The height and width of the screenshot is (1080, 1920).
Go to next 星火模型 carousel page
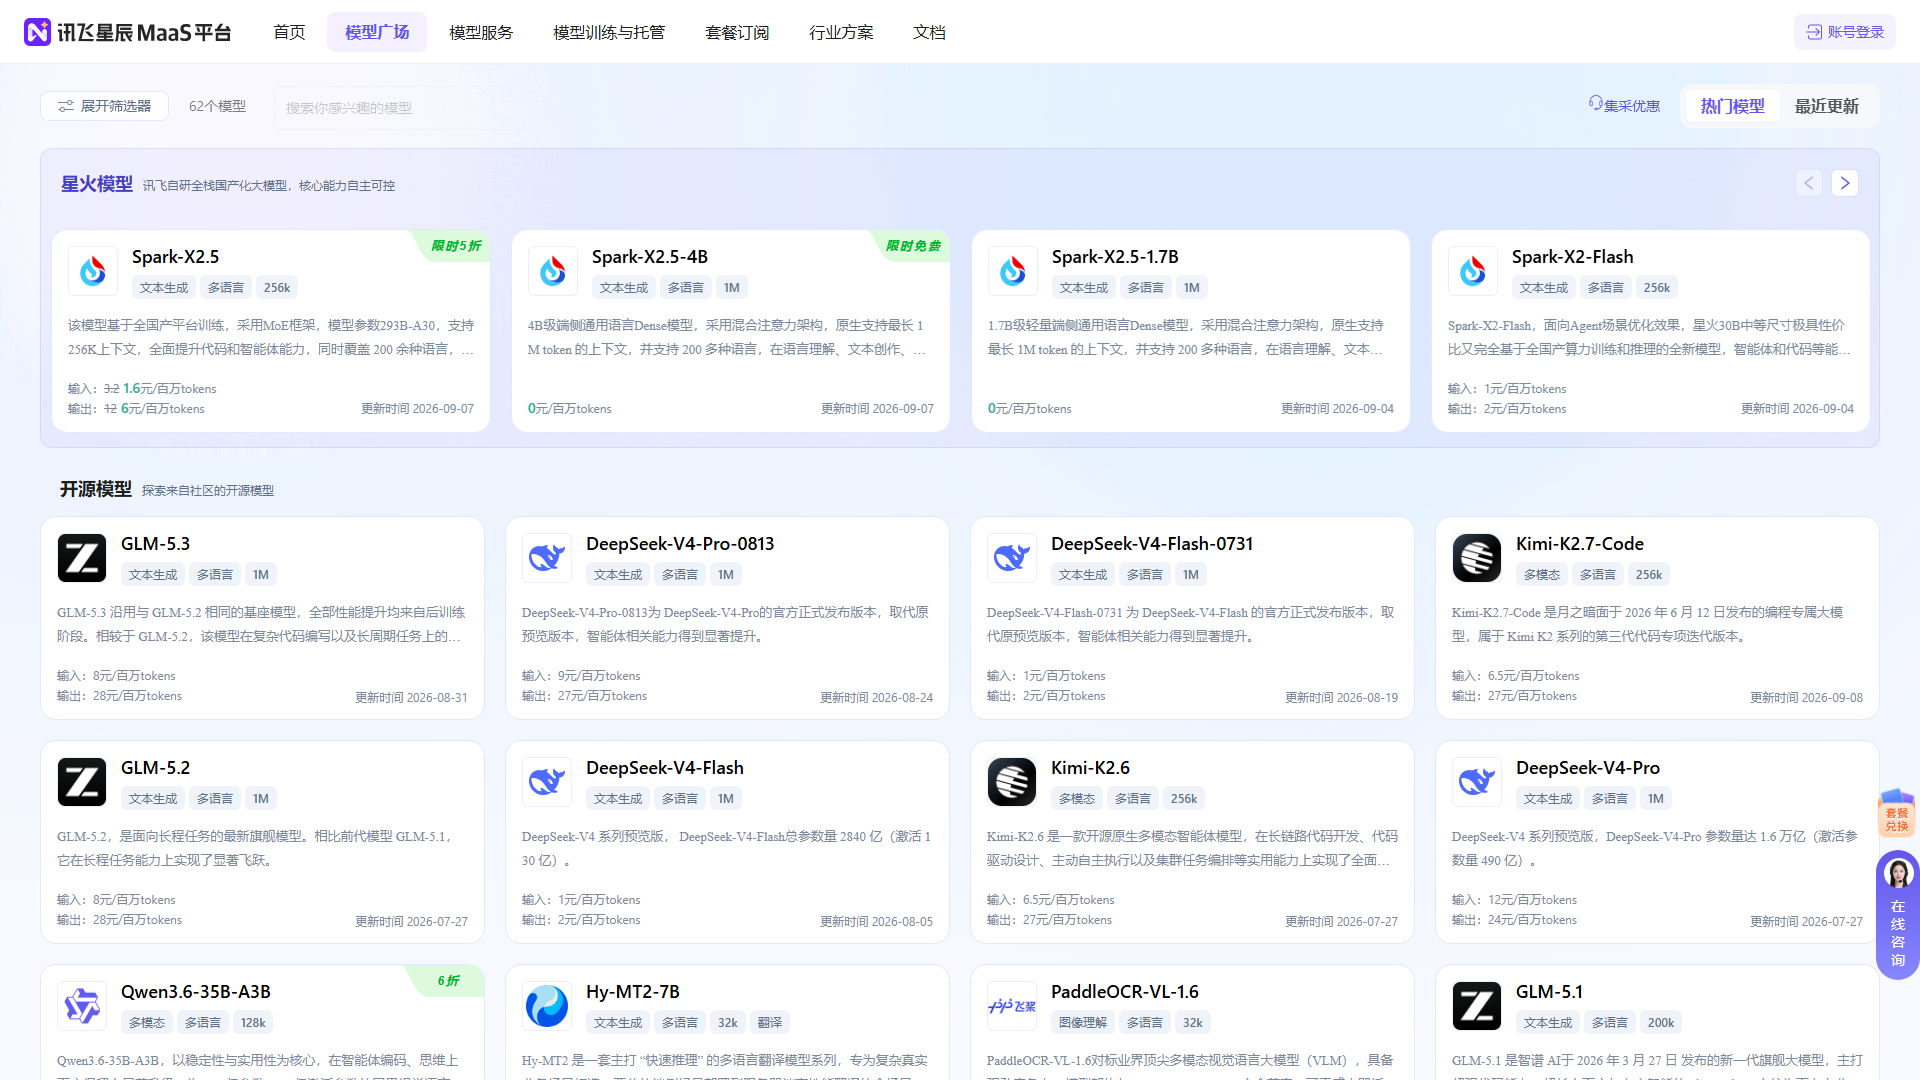1845,183
